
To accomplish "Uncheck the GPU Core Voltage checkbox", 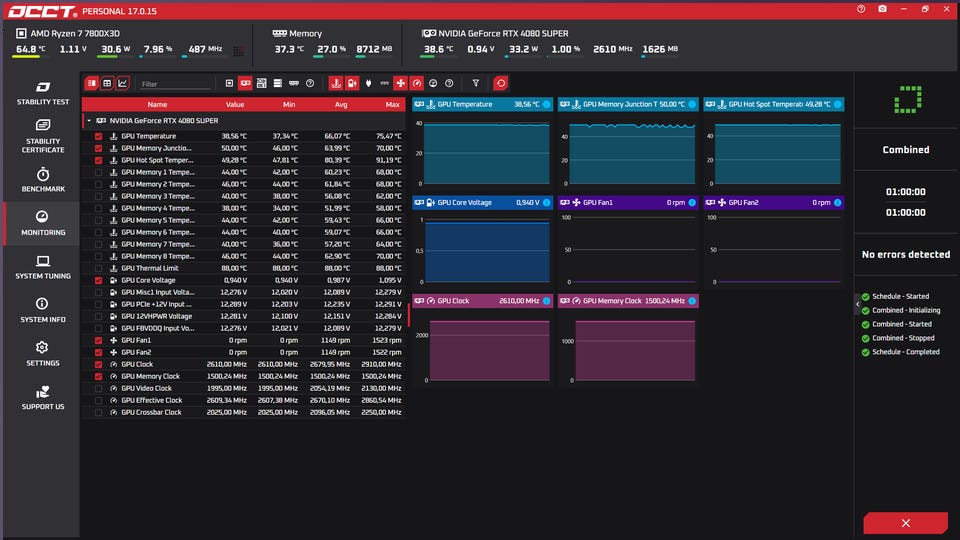I will point(98,280).
